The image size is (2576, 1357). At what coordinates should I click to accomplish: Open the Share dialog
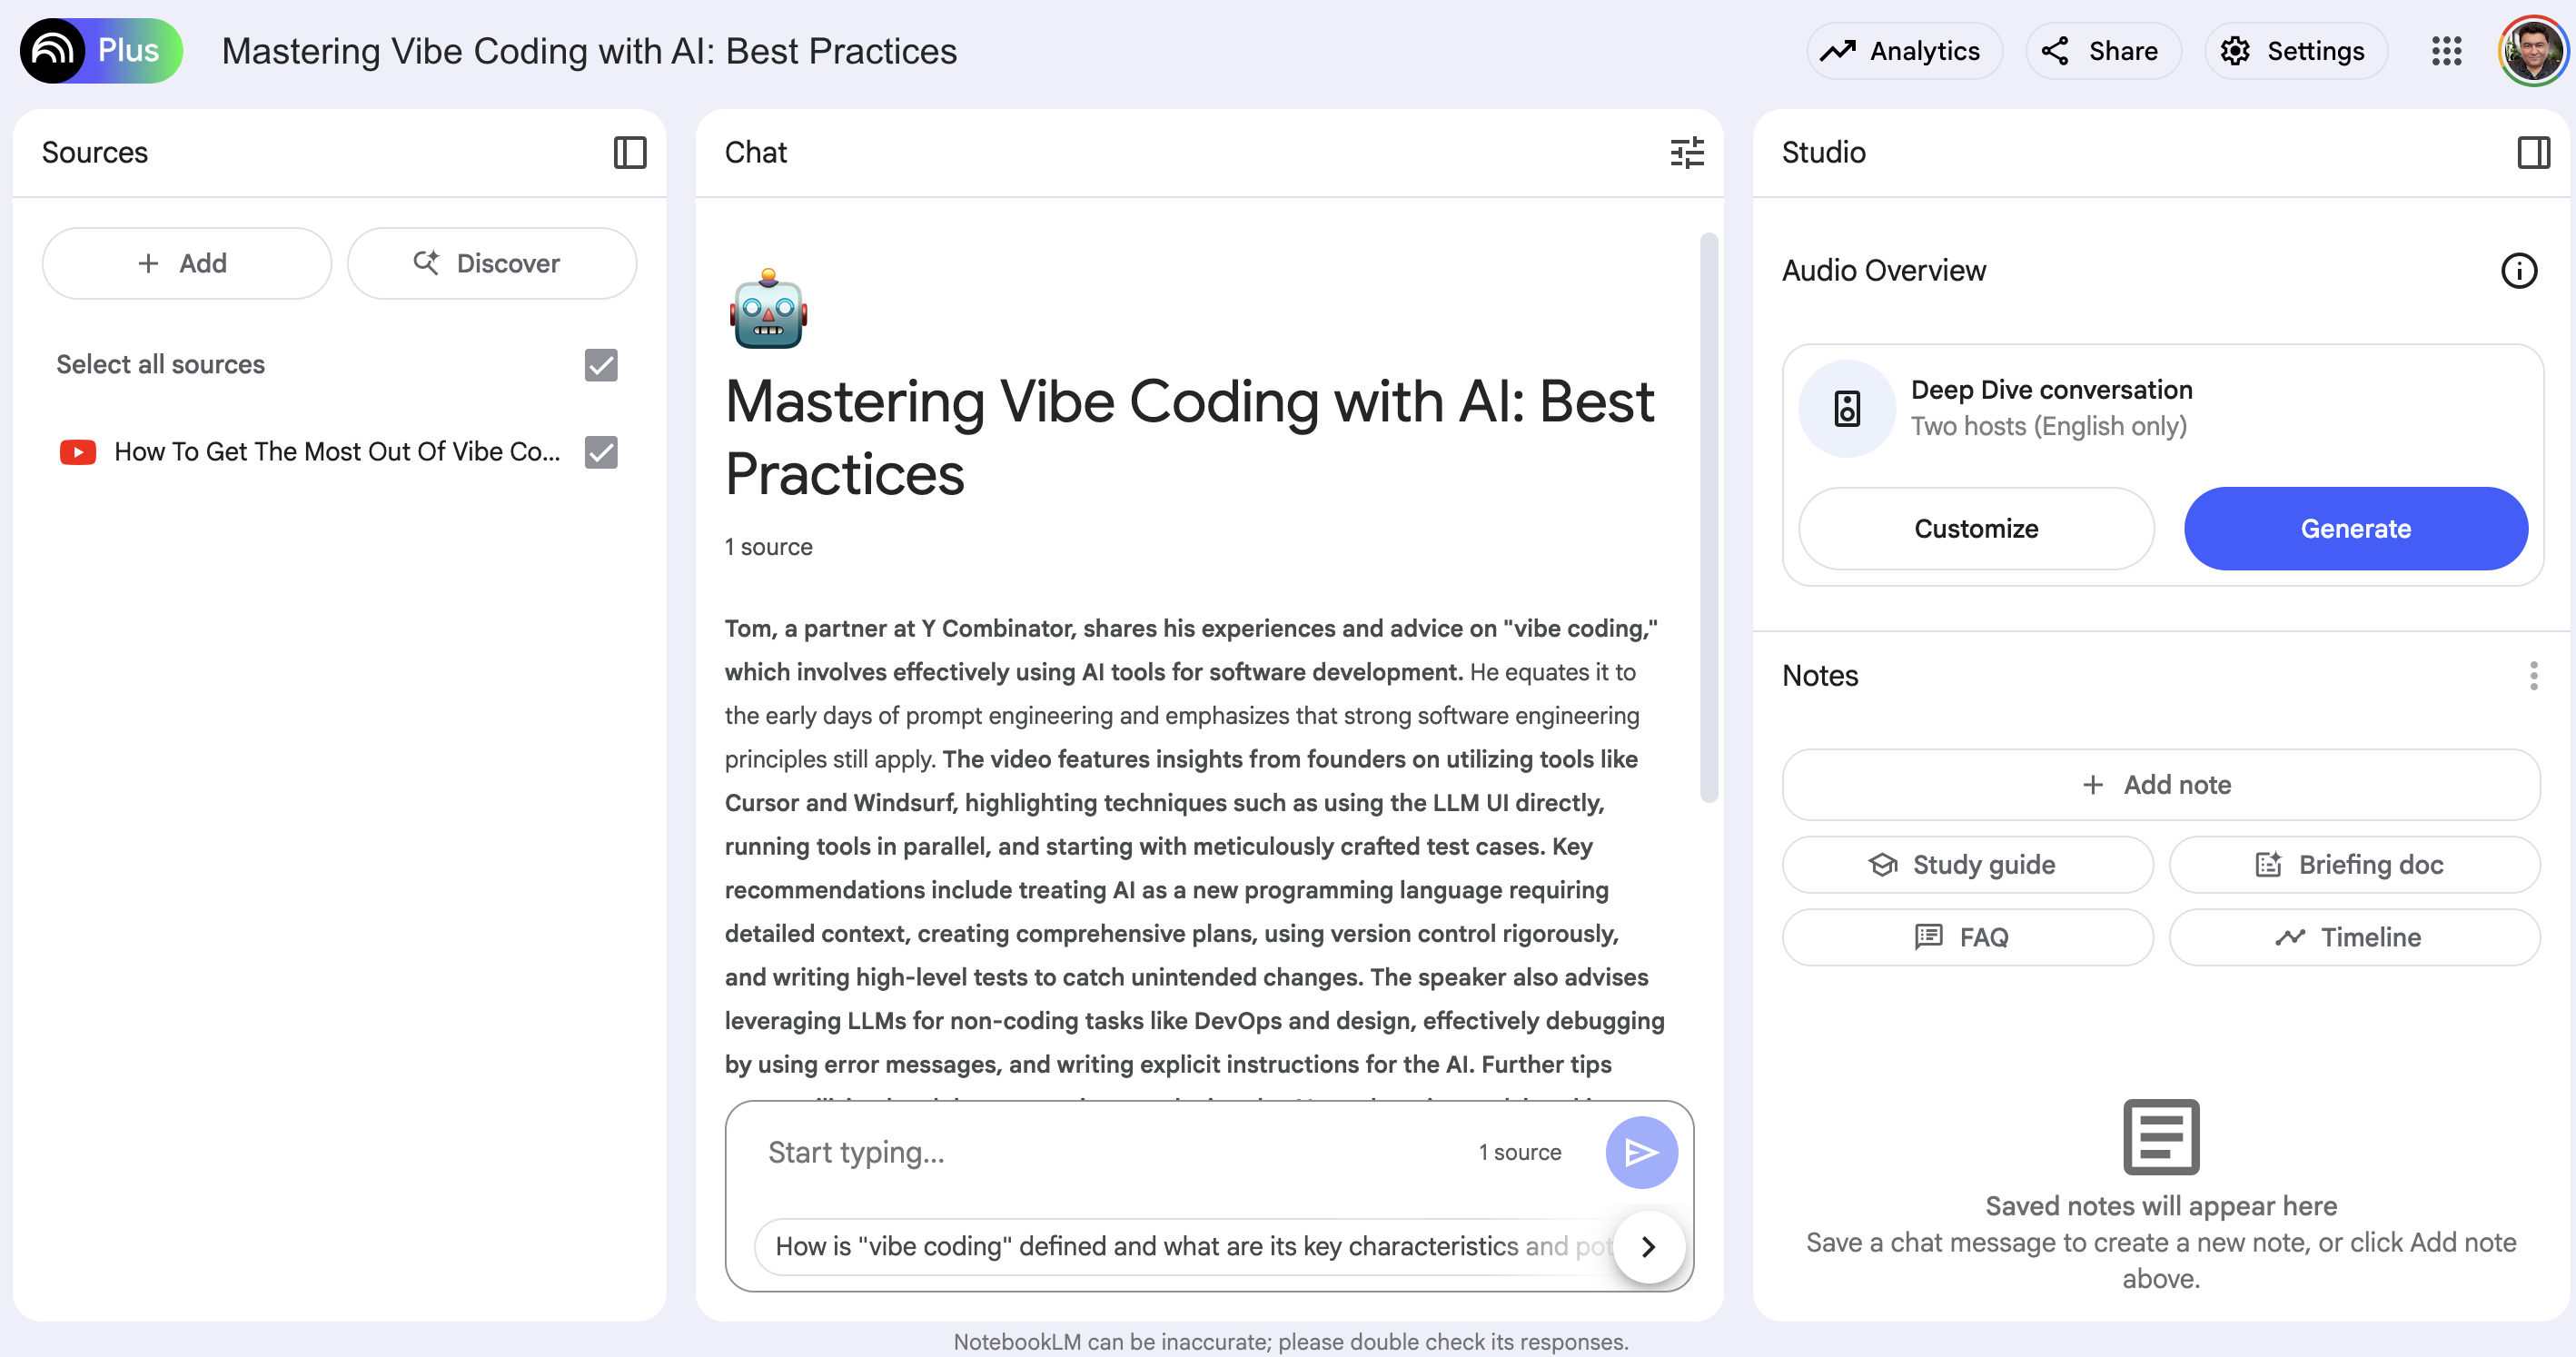coord(2102,51)
